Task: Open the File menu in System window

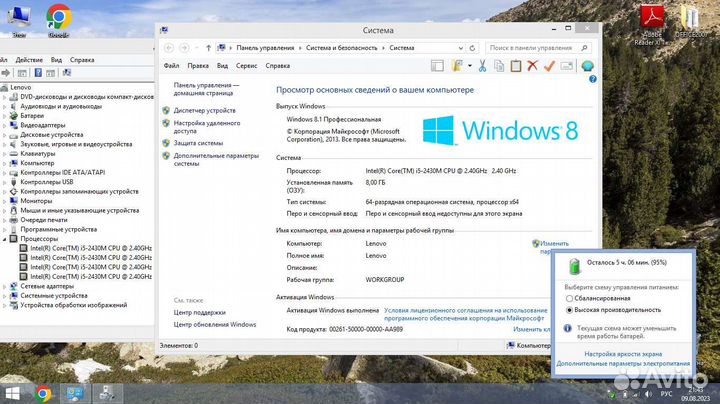Action: pos(171,66)
